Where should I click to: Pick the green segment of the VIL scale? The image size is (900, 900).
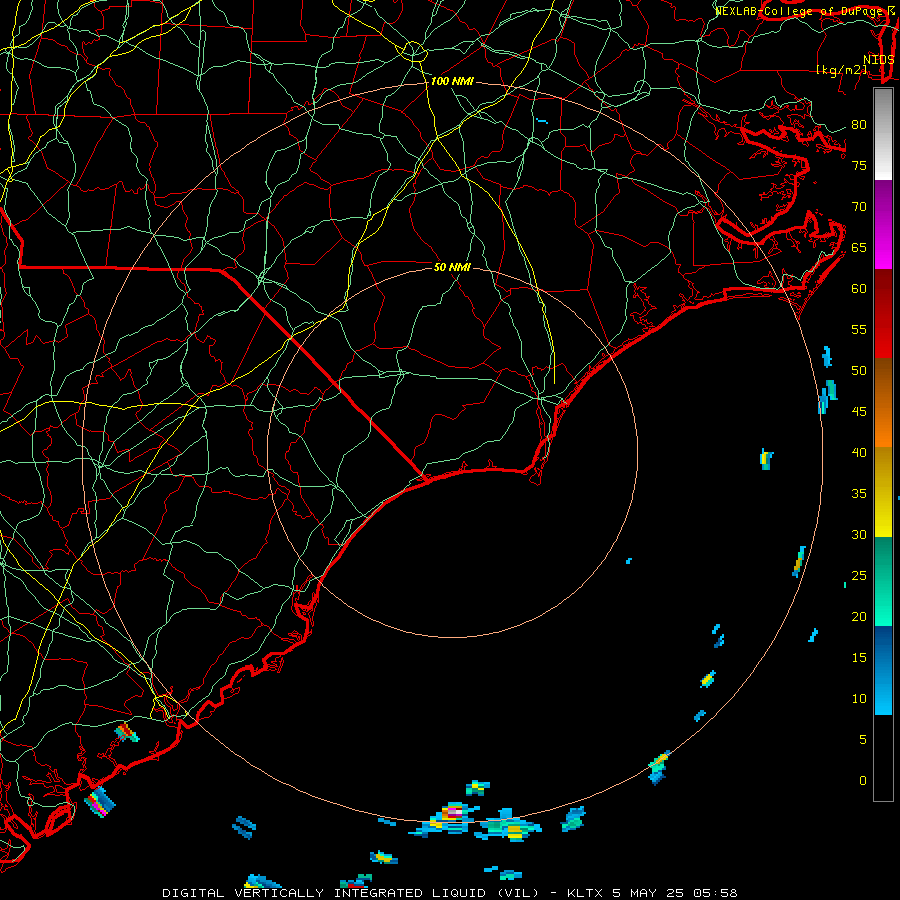[x=883, y=581]
